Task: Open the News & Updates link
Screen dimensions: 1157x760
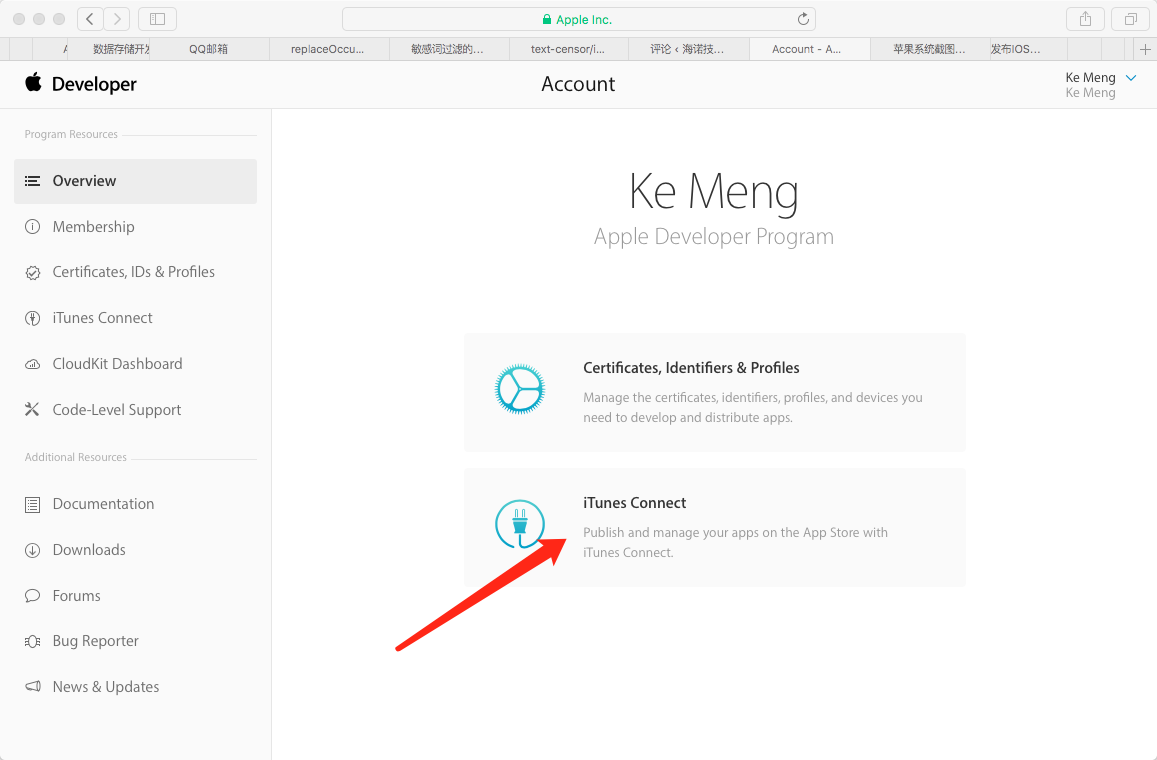Action: click(x=106, y=687)
